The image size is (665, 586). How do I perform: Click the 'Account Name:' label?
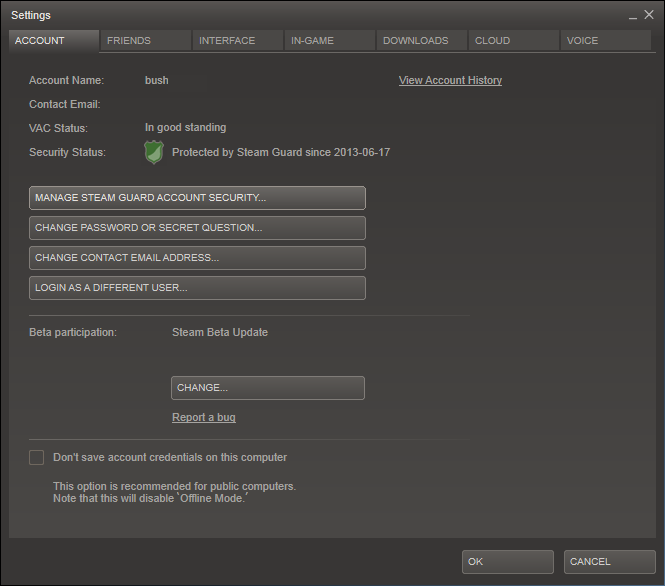(66, 80)
